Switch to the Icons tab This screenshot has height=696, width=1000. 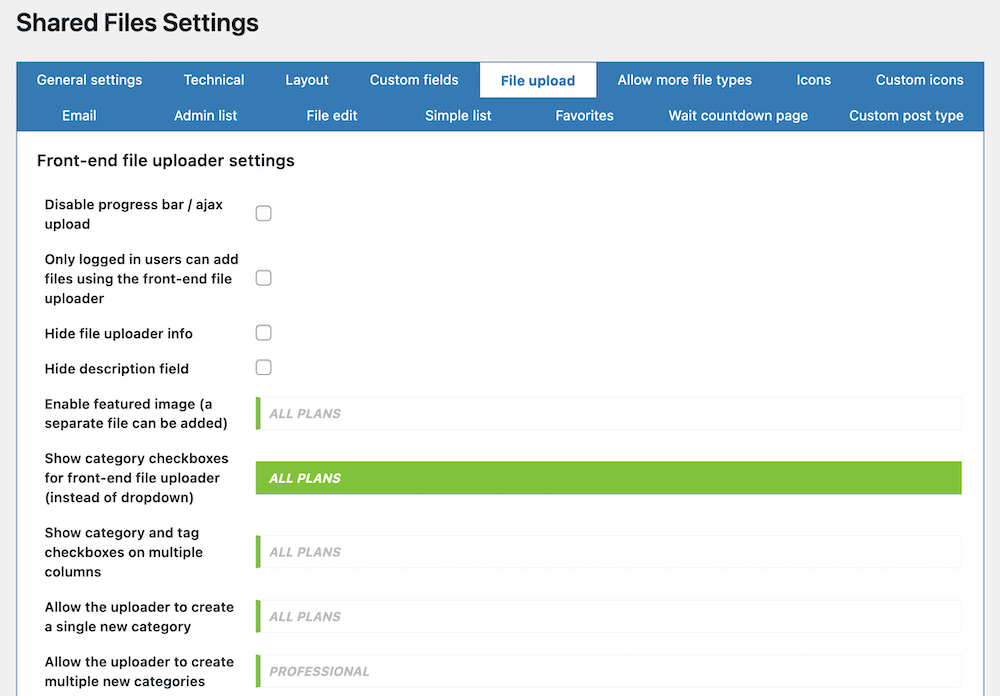pyautogui.click(x=813, y=80)
